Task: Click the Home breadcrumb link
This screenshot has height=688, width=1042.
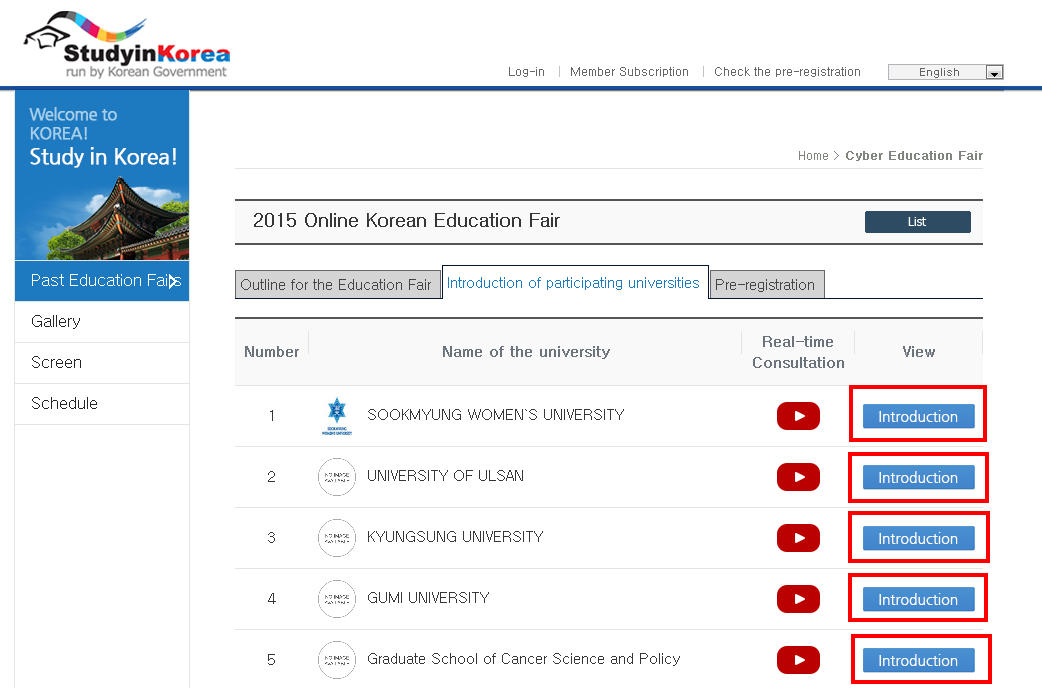Action: coord(813,156)
